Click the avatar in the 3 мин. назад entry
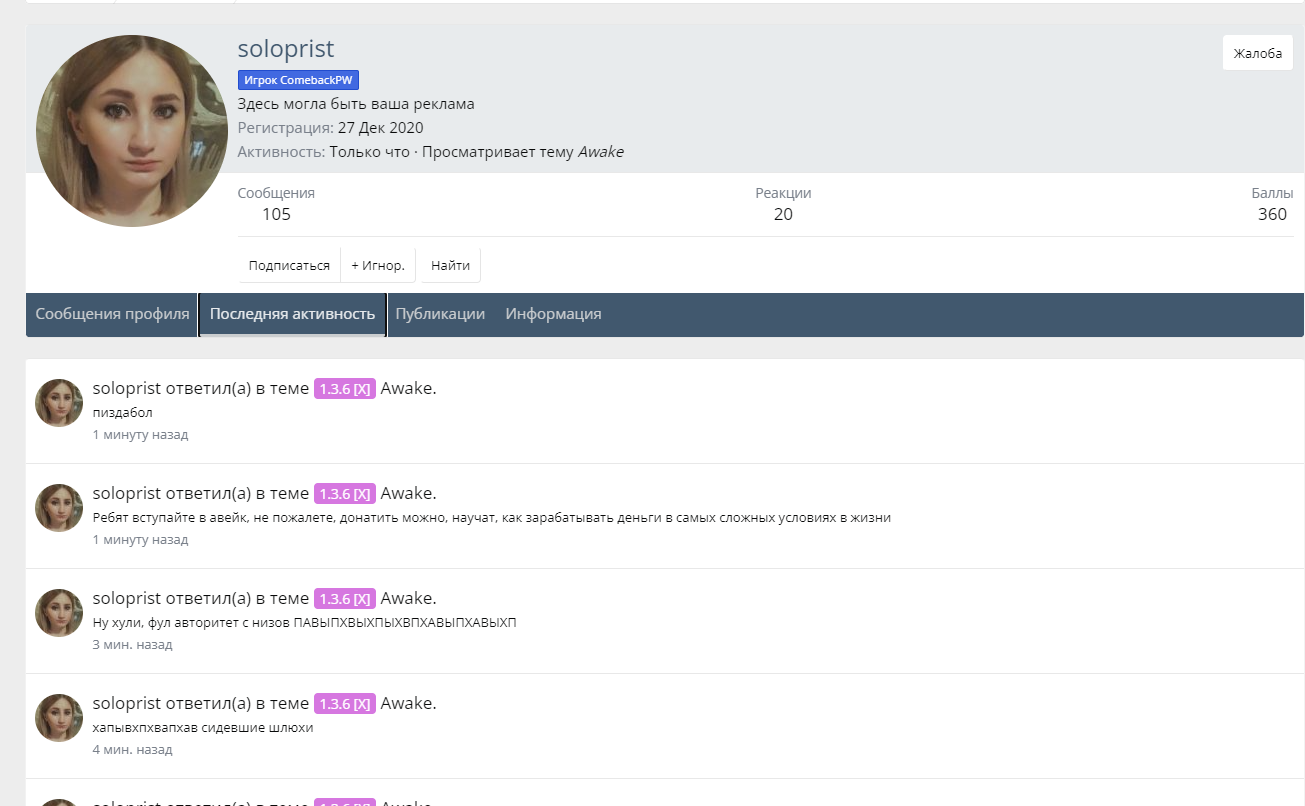The image size is (1305, 806). (x=59, y=613)
